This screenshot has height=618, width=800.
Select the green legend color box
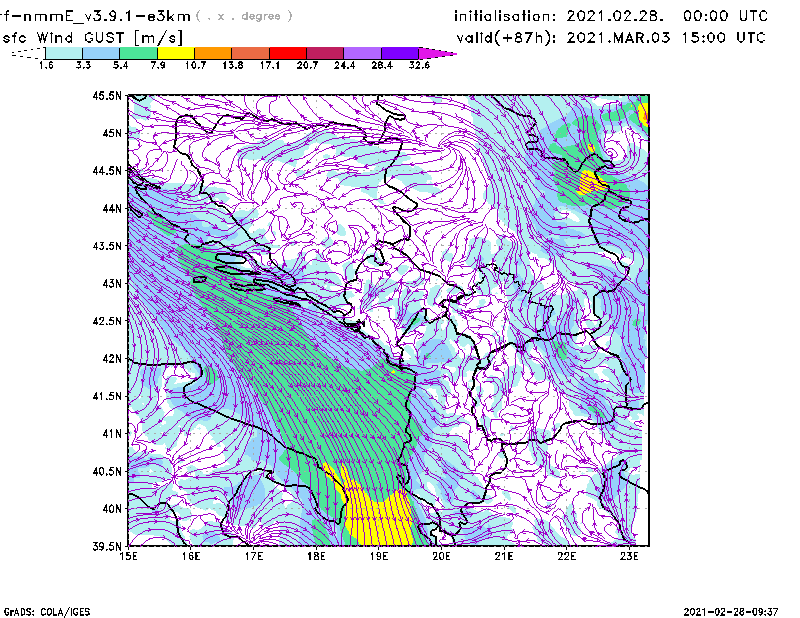138,53
